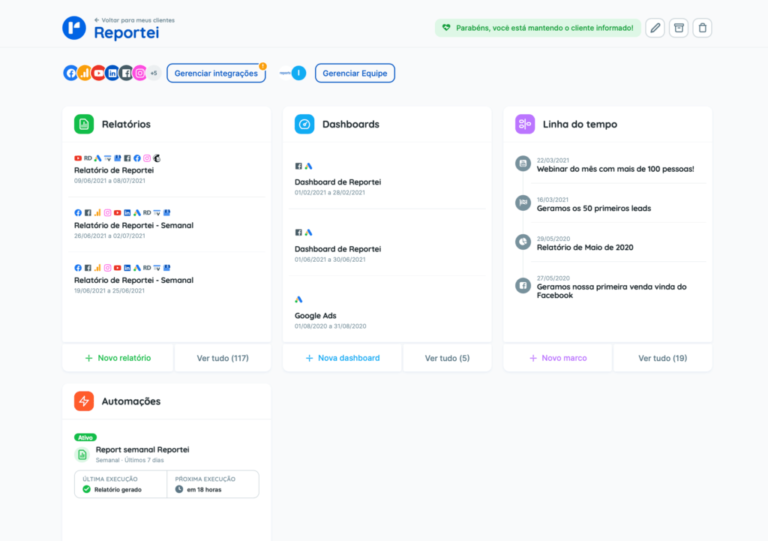Click the Facebook integration icon in top row
Viewport: 768px width, 541px height.
71,73
